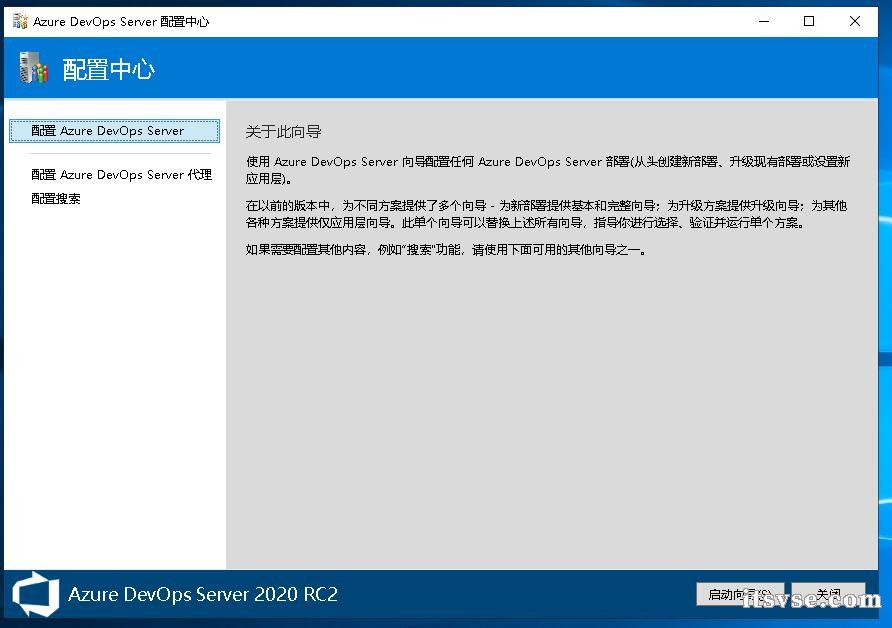Close the window with the X button

coord(854,22)
